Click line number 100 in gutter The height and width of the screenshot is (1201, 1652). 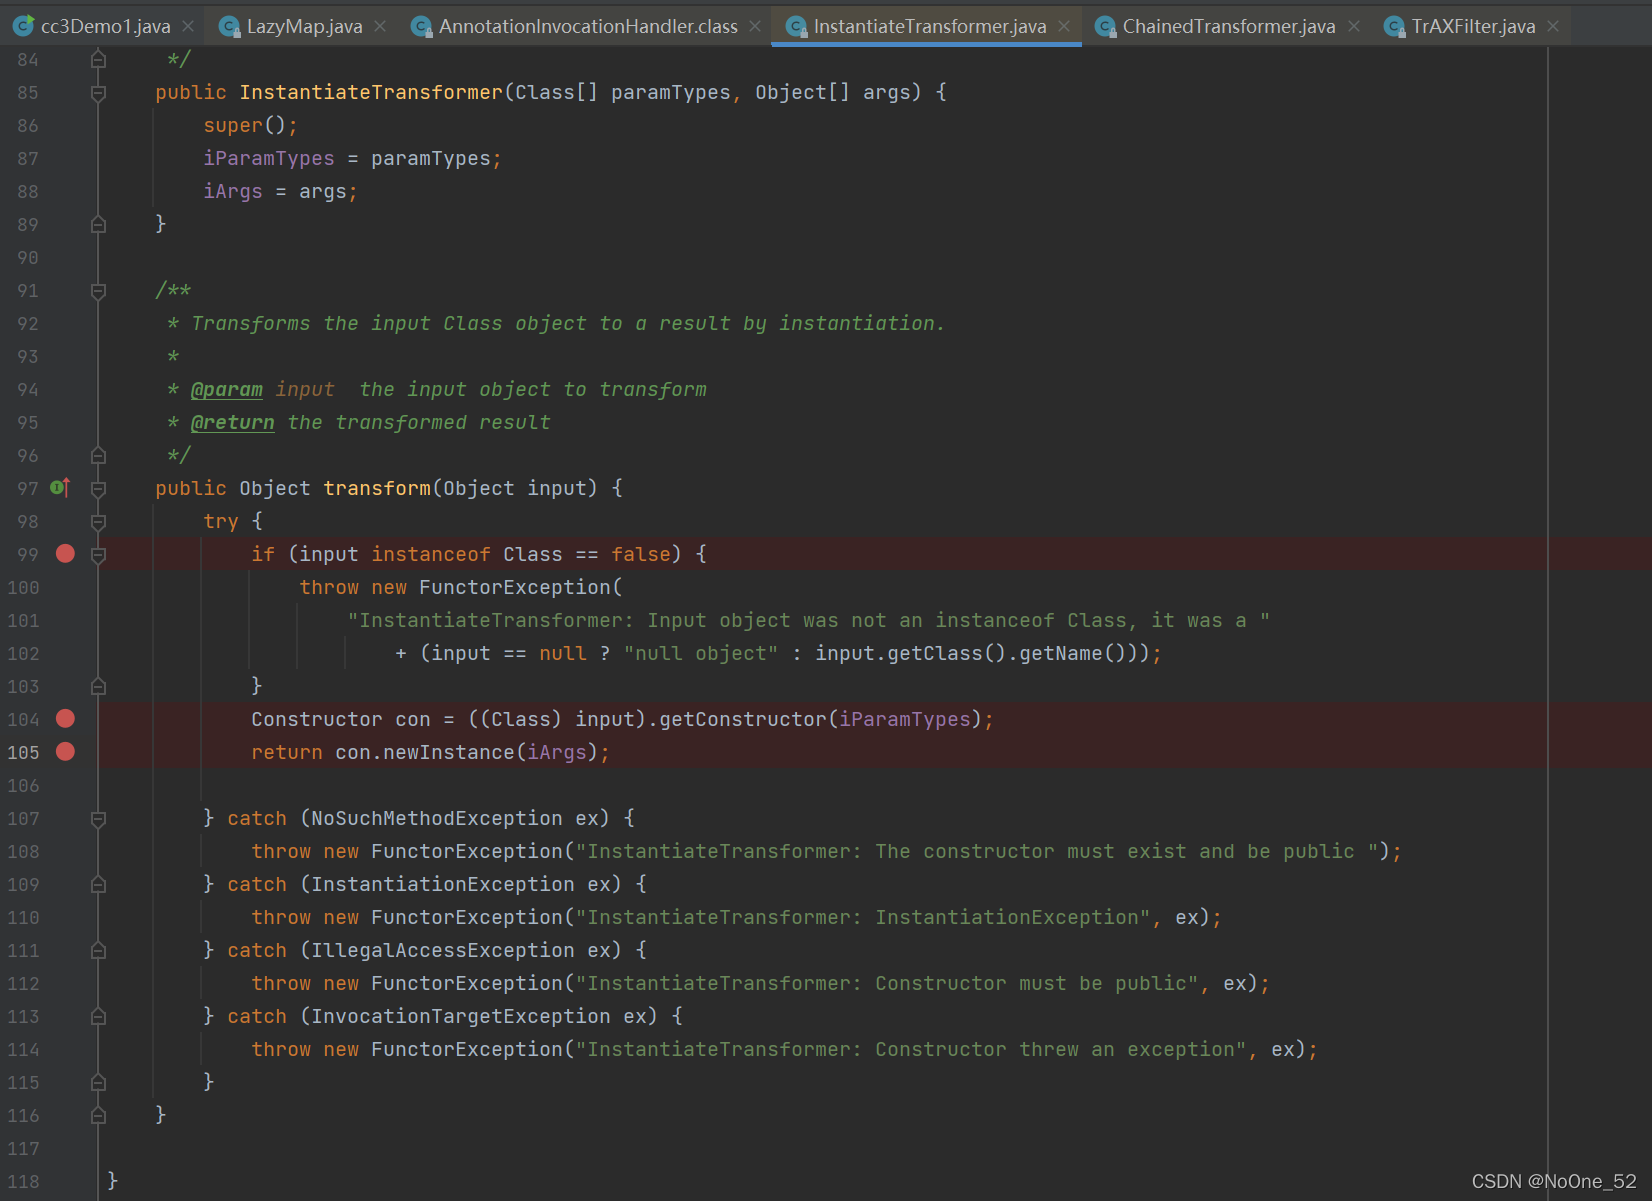[23, 588]
